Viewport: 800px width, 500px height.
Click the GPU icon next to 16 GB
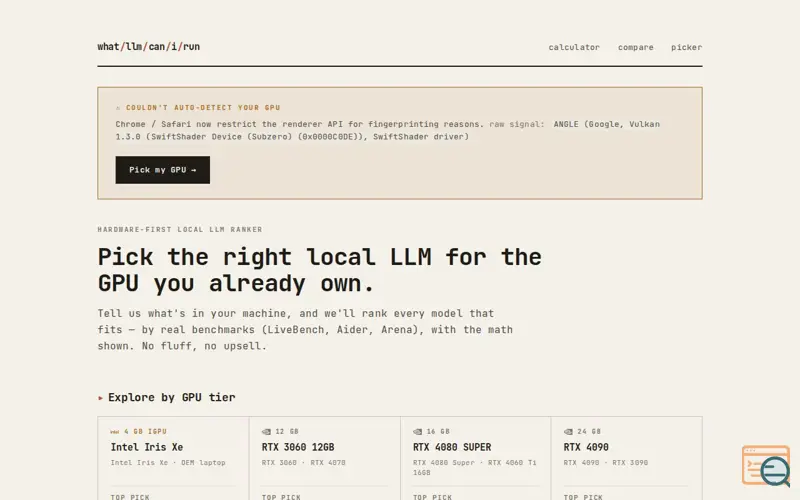417,432
